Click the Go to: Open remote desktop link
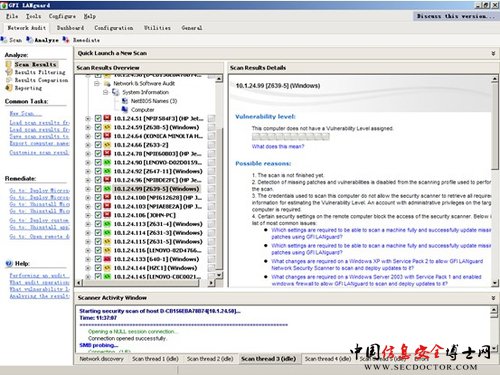500x375 pixels. click(39, 236)
